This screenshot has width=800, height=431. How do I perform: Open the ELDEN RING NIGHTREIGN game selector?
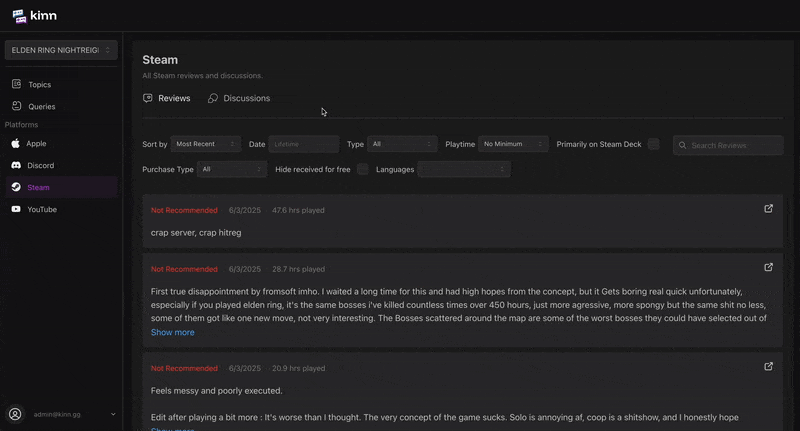point(61,50)
